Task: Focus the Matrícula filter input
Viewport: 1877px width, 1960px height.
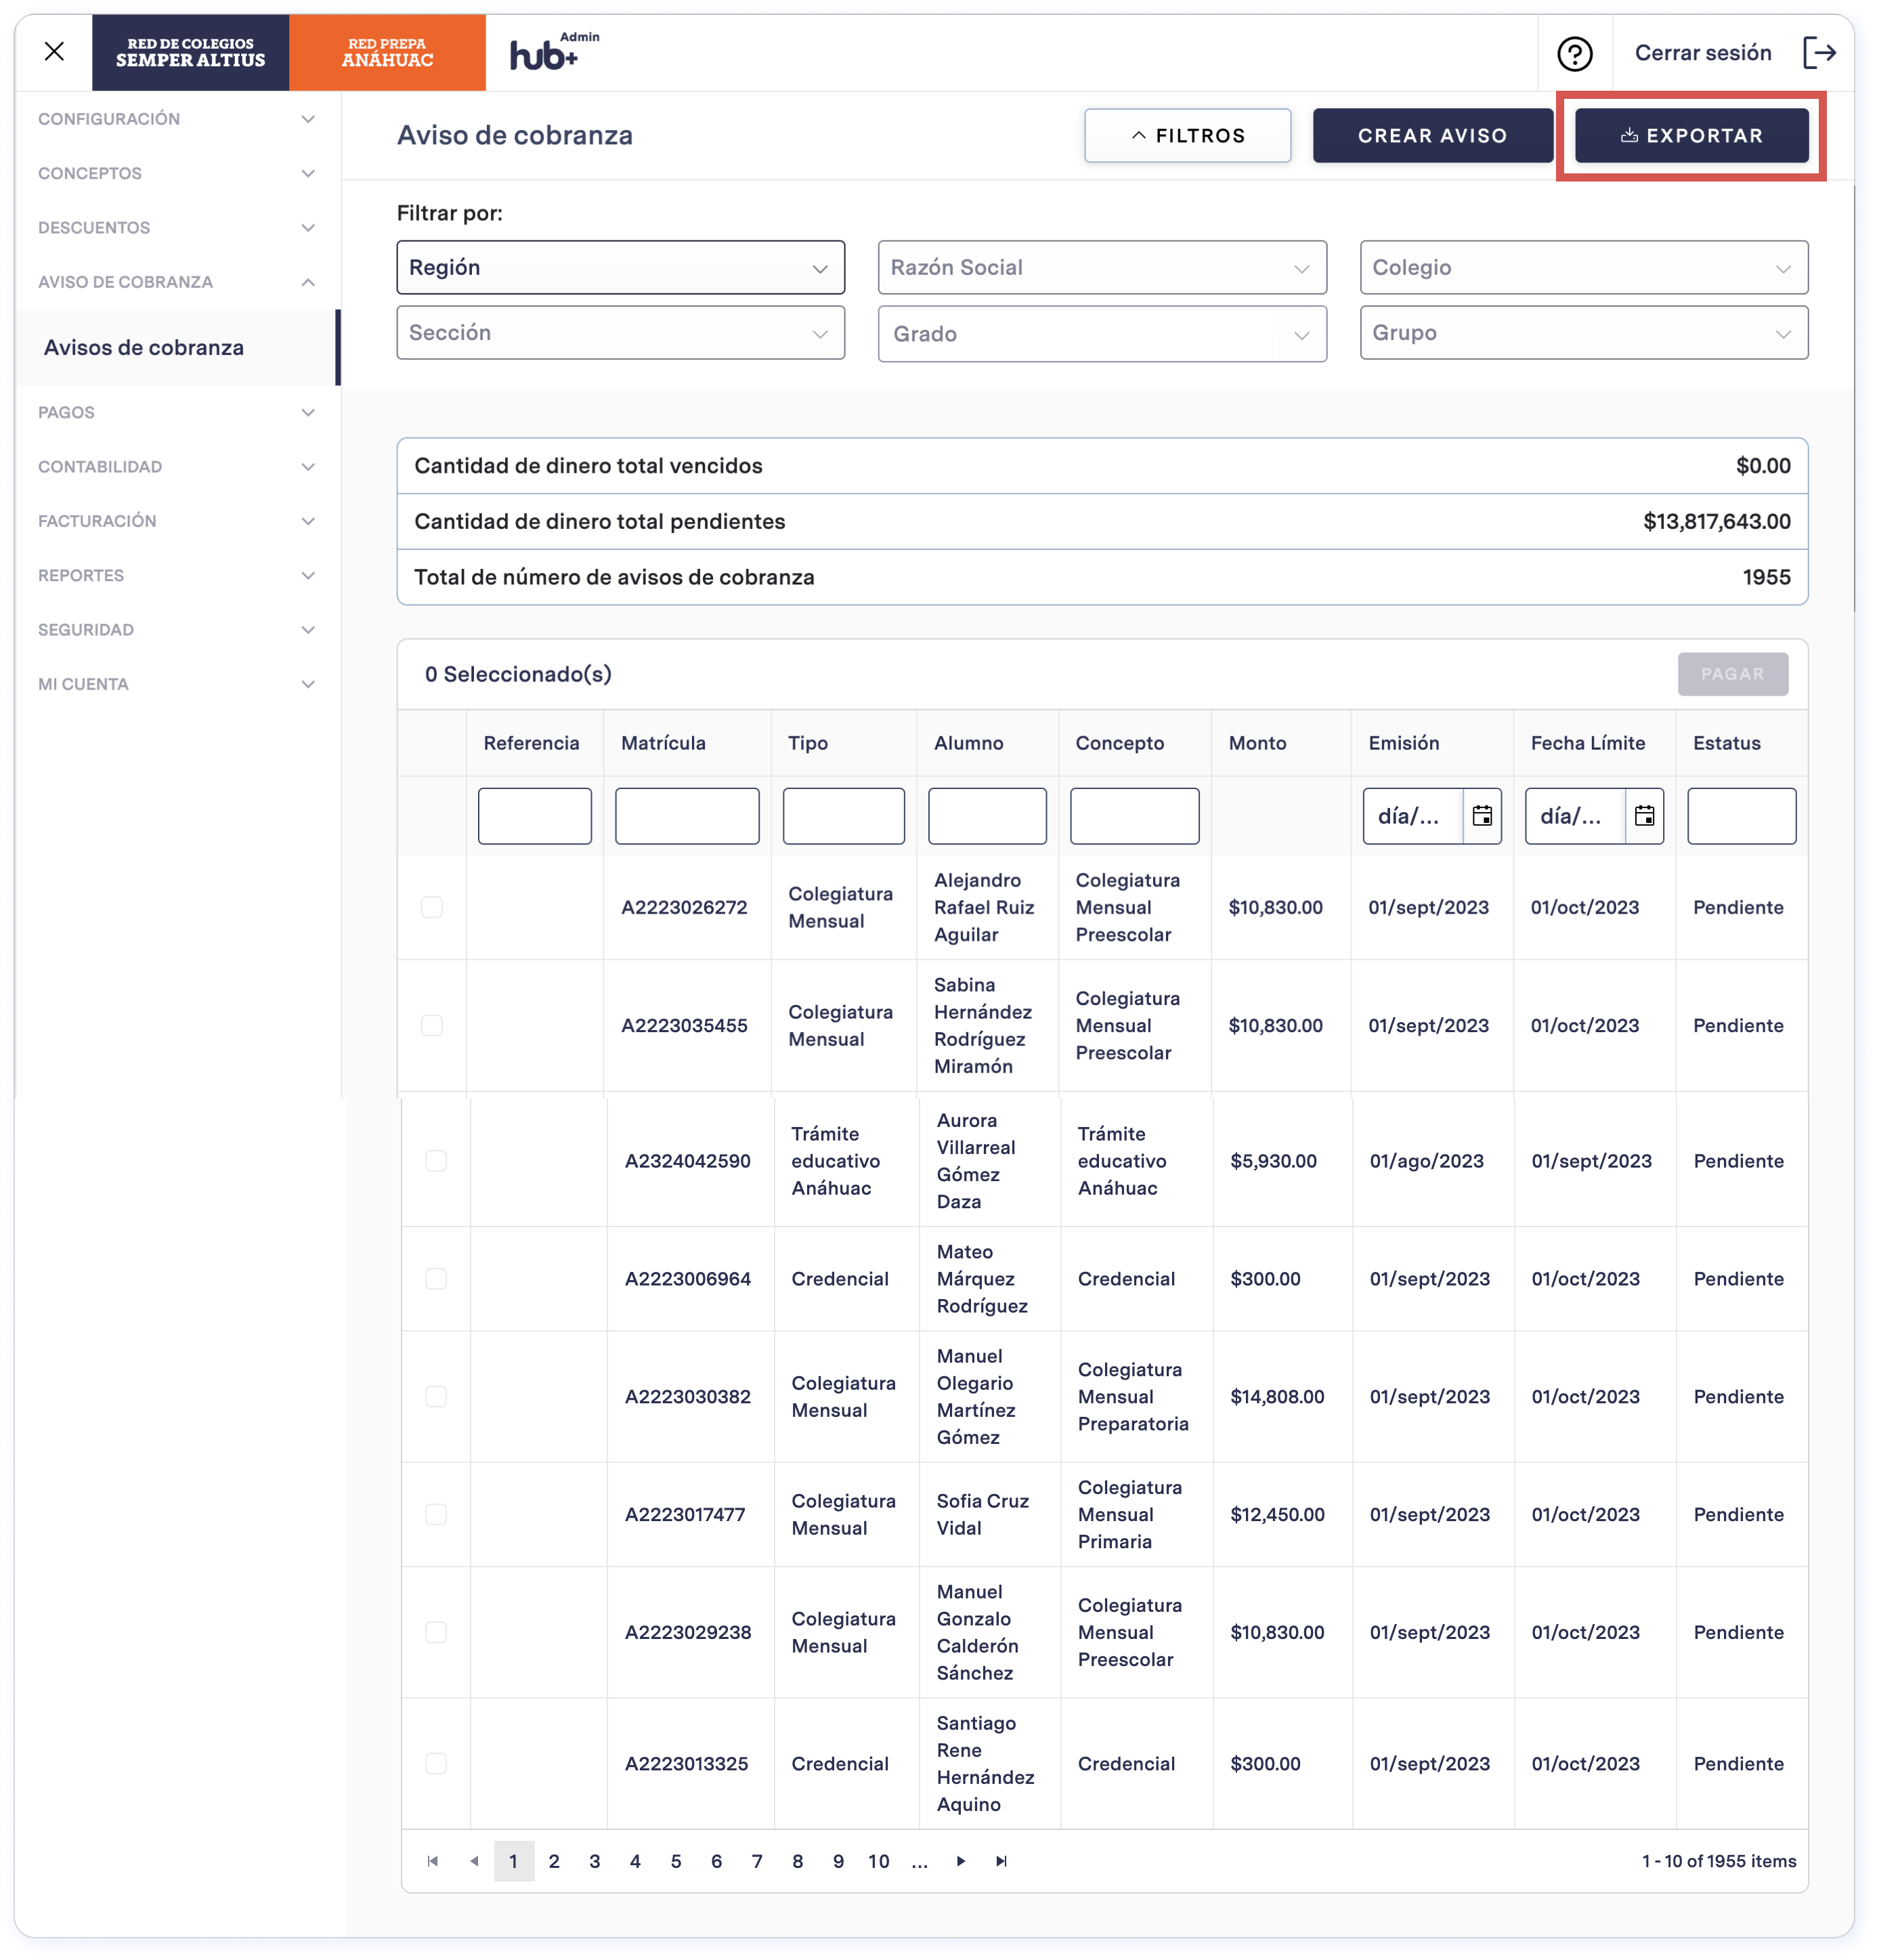Action: [x=686, y=815]
